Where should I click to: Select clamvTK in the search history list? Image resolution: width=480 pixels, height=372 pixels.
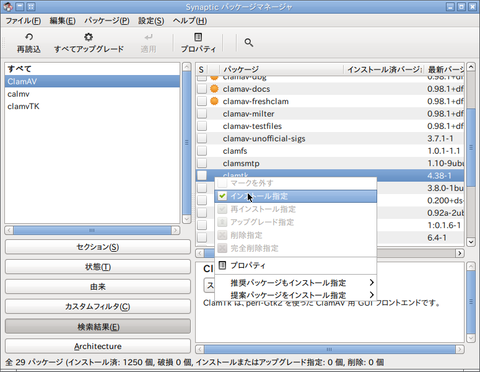click(x=92, y=106)
